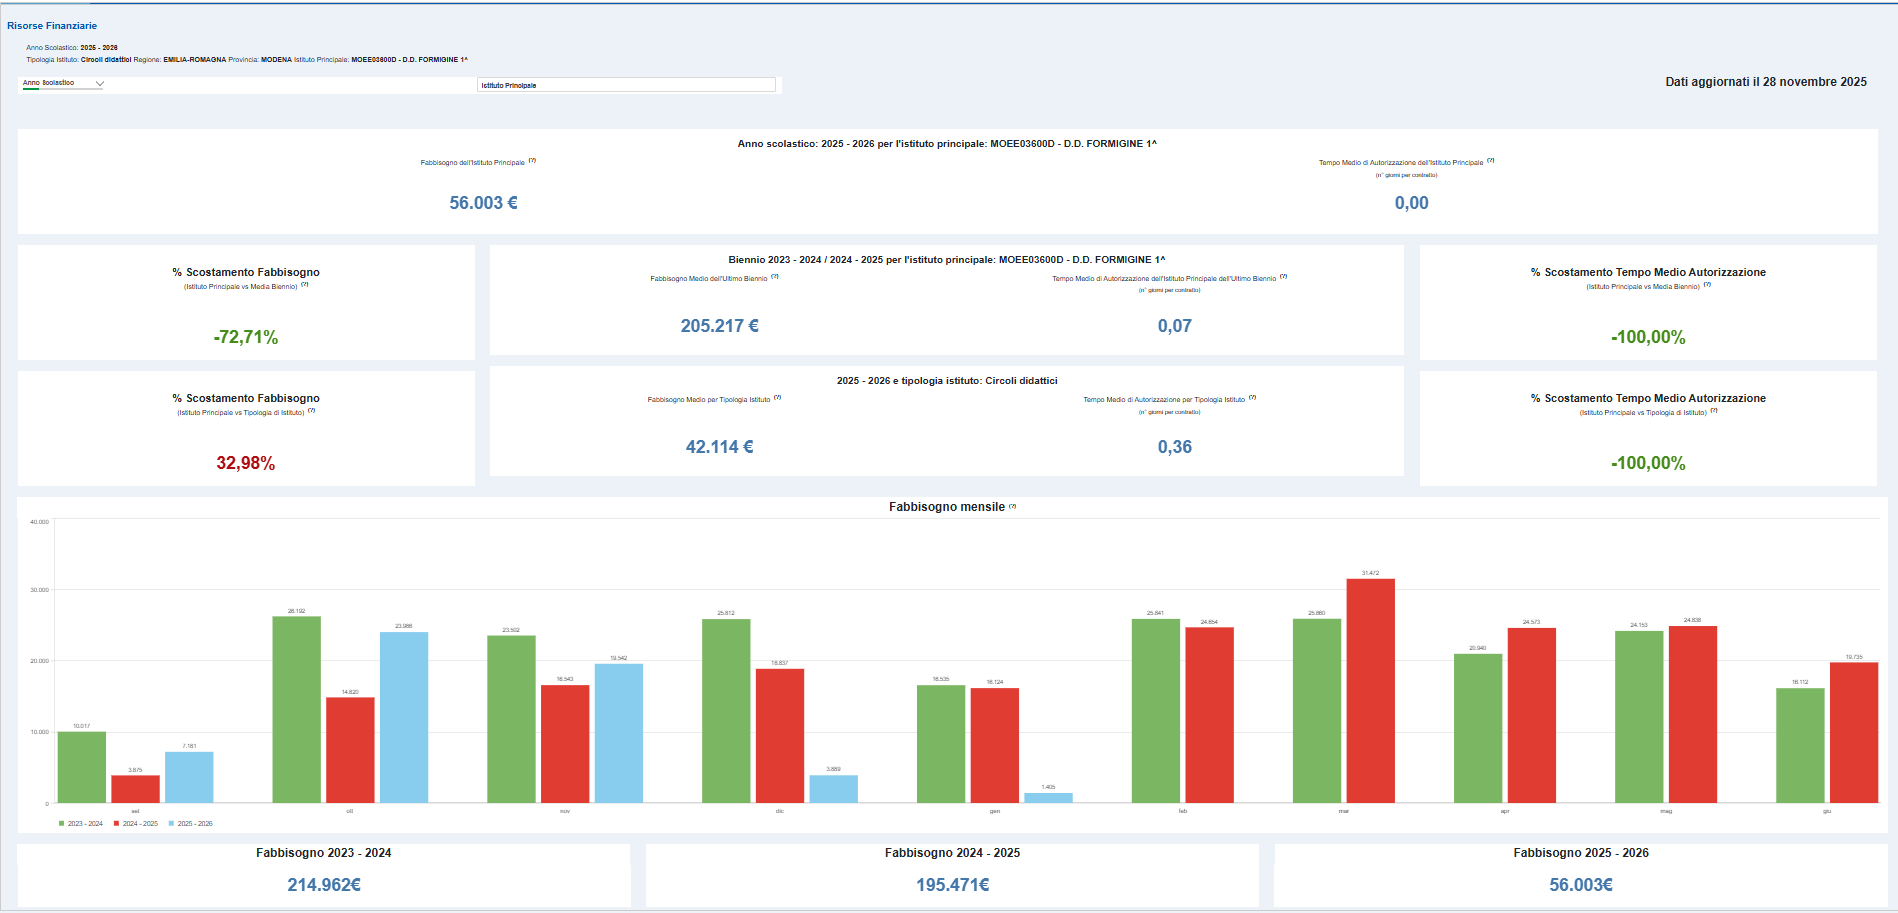This screenshot has width=1898, height=913.
Task: Toggle the 2024 - 2025 legend series
Action: pyautogui.click(x=136, y=824)
